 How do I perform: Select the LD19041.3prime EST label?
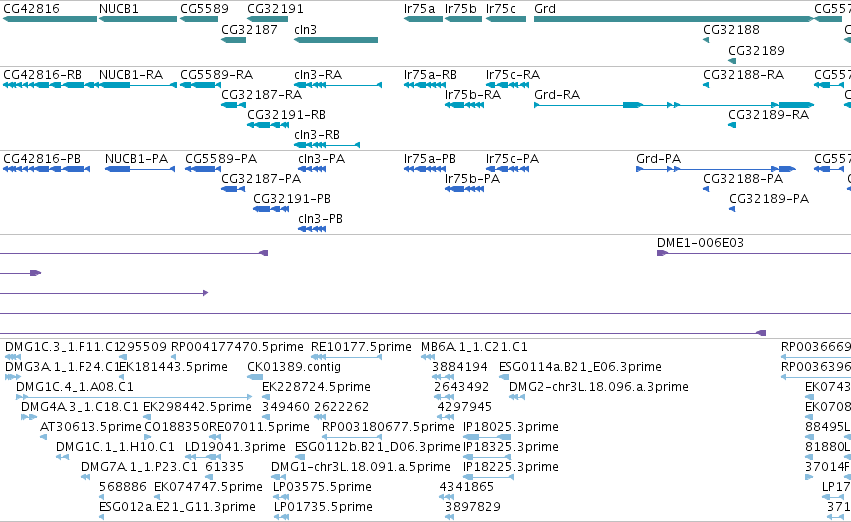tap(235, 447)
